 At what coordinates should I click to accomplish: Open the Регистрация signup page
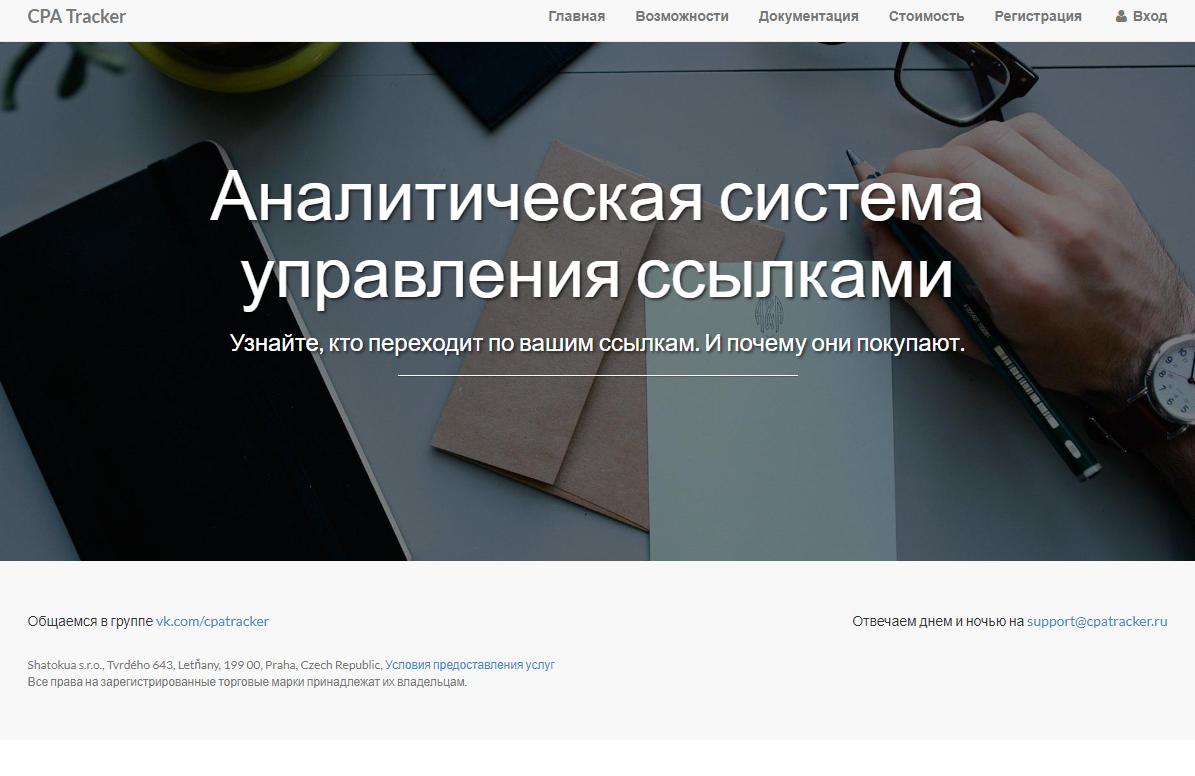tap(1037, 16)
